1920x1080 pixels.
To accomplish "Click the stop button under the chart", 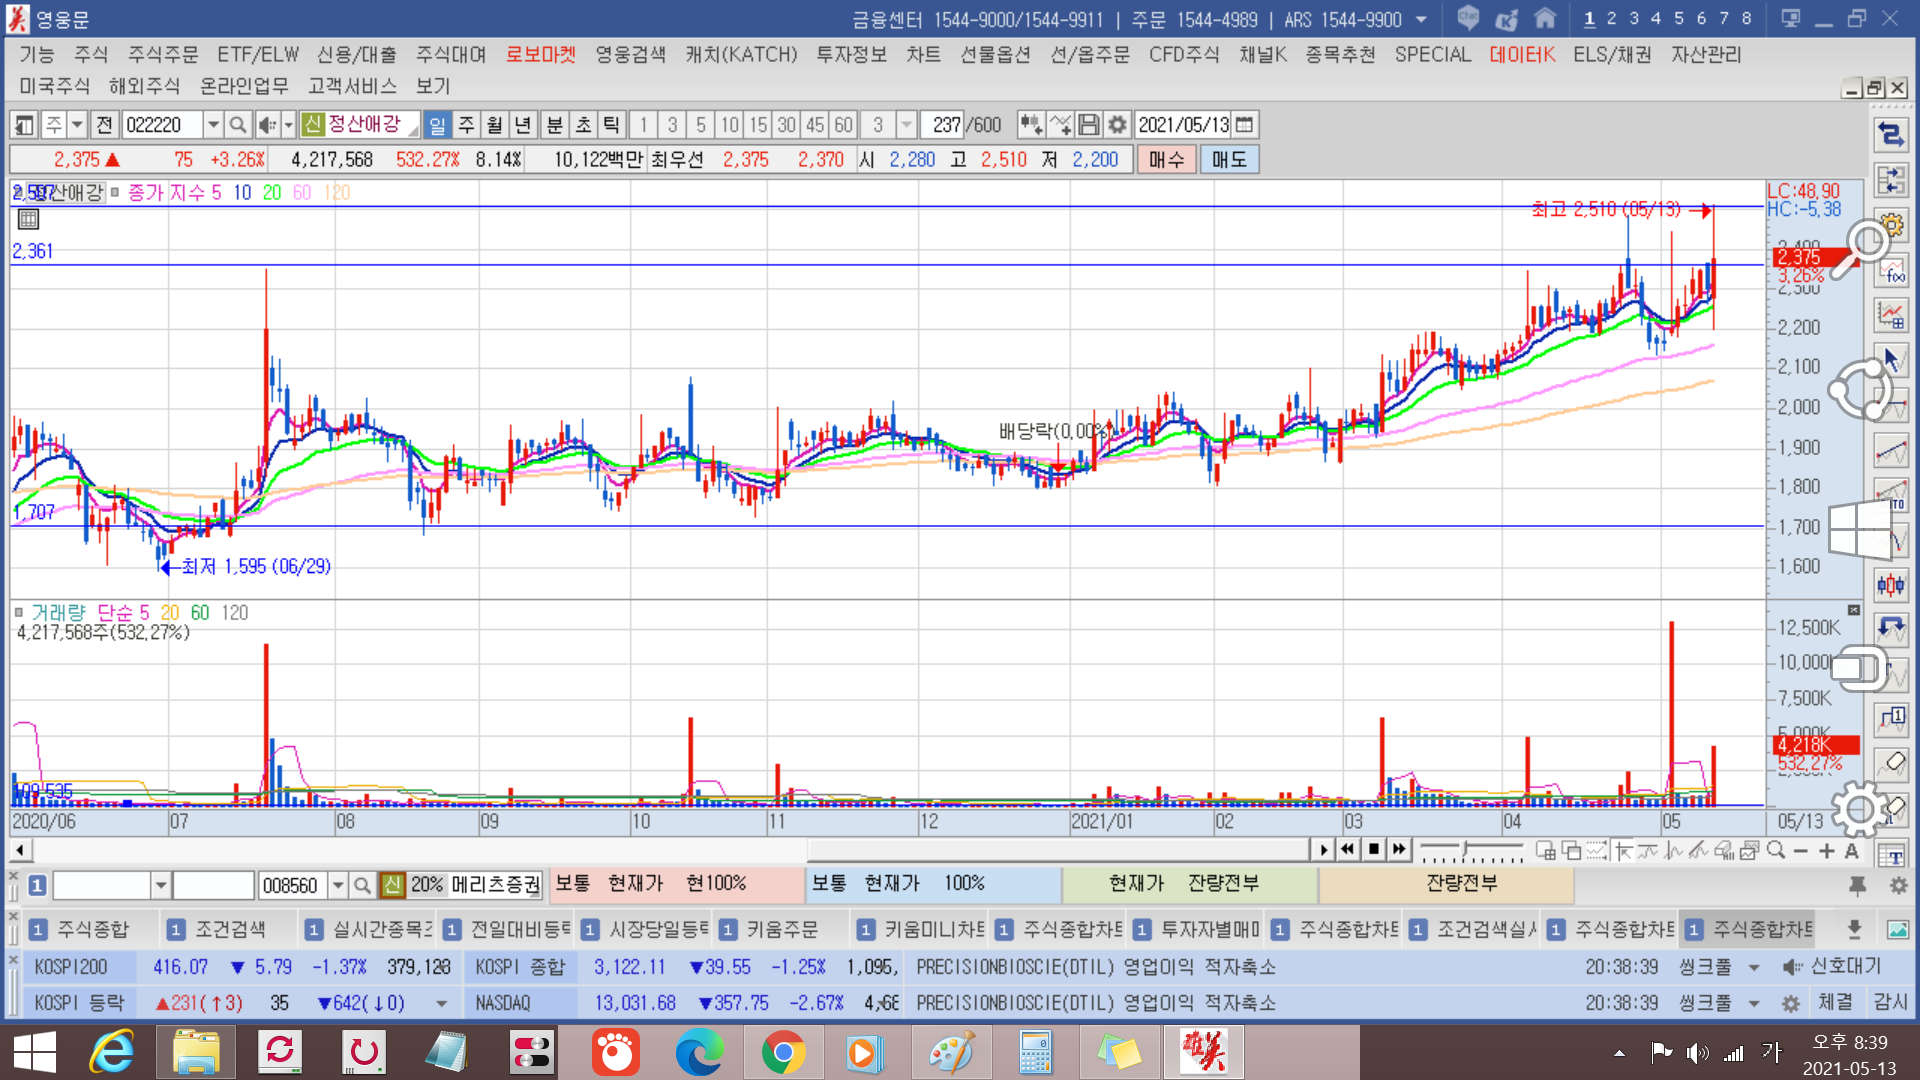I will click(x=1374, y=850).
